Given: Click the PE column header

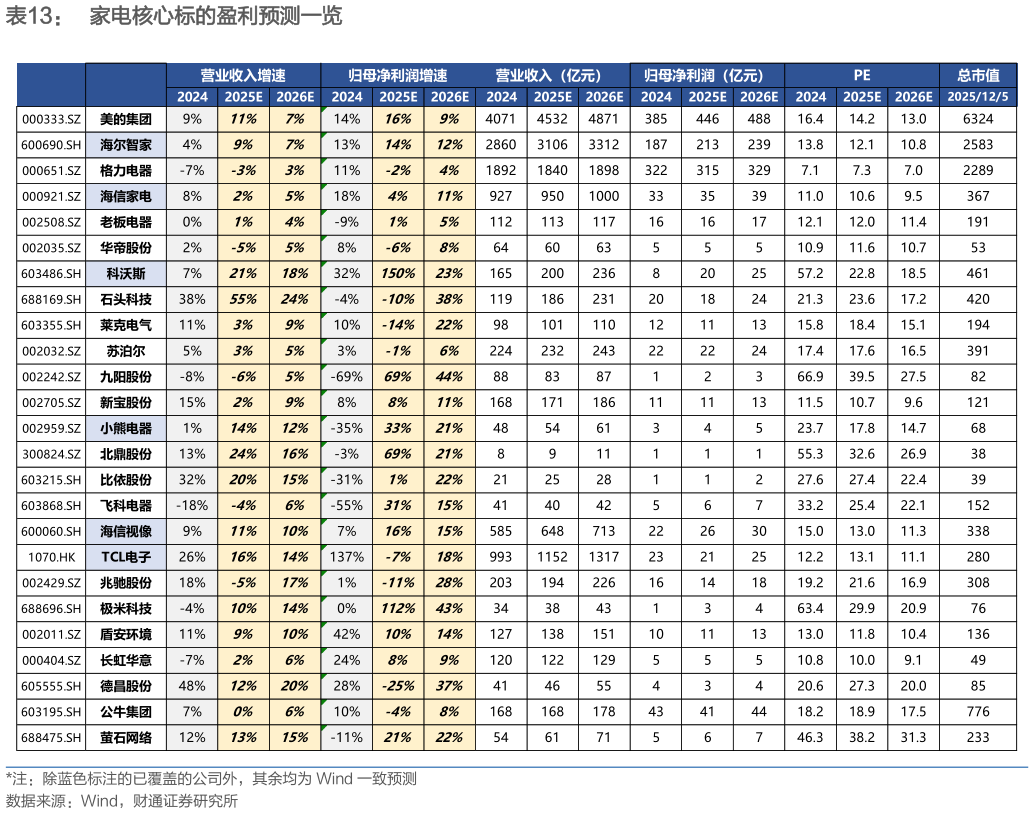Looking at the screenshot, I should pyautogui.click(x=861, y=75).
